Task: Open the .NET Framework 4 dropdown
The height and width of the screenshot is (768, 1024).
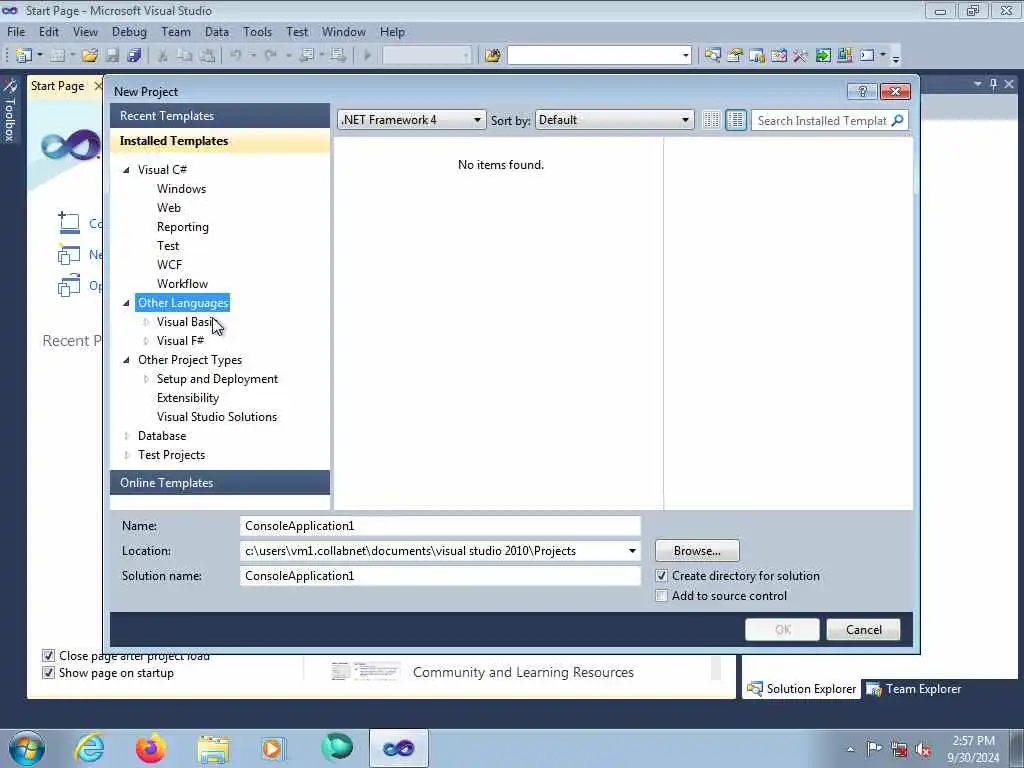Action: (x=411, y=120)
